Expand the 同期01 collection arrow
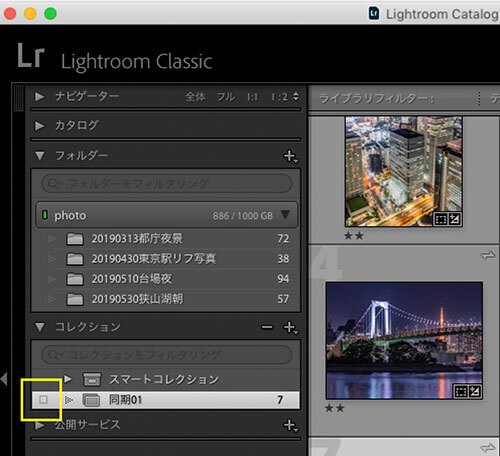This screenshot has width=500, height=456. 69,400
